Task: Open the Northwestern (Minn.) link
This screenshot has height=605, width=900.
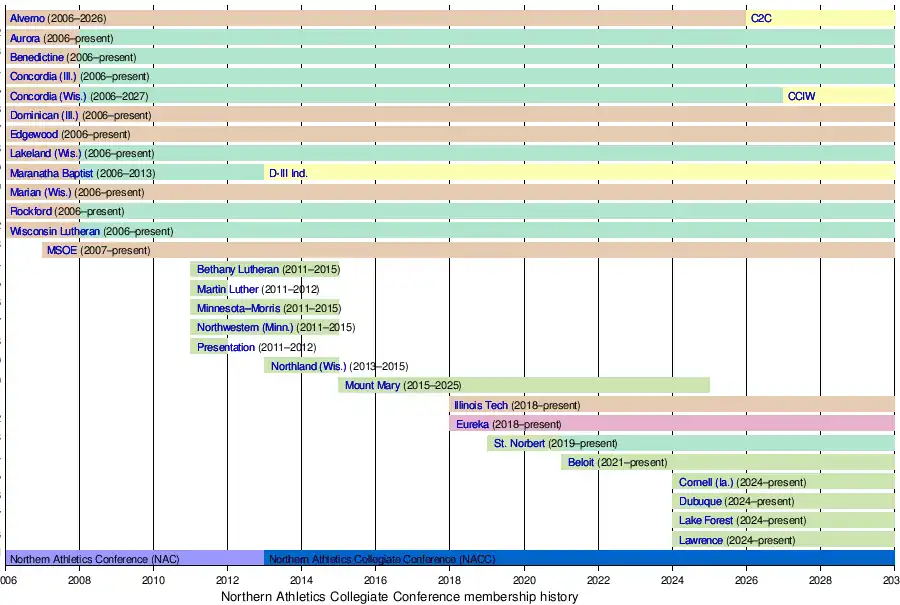Action: click(245, 327)
